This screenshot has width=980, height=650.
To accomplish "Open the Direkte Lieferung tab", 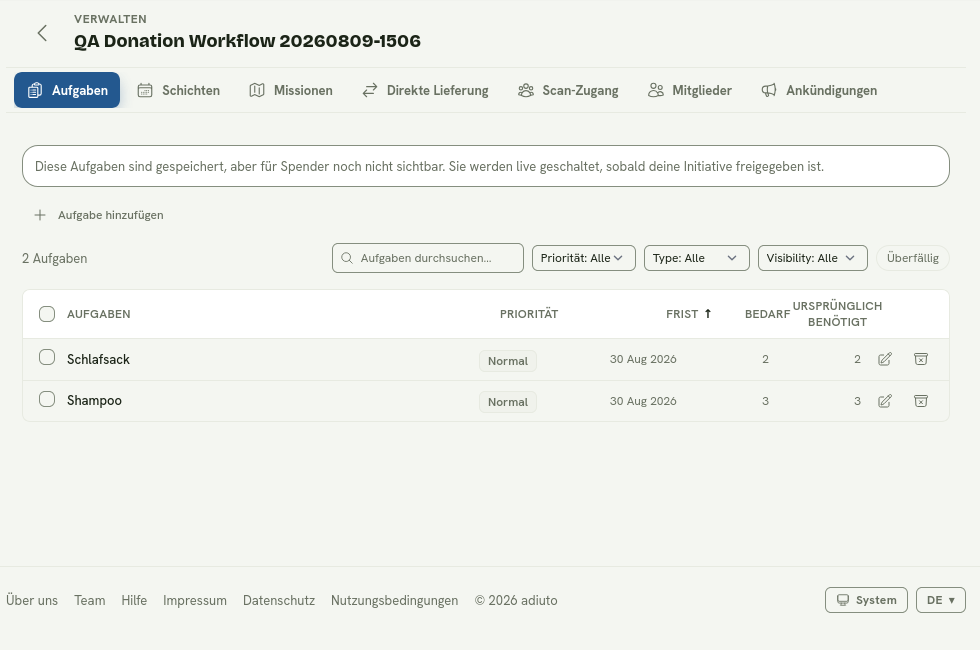I will point(426,90).
